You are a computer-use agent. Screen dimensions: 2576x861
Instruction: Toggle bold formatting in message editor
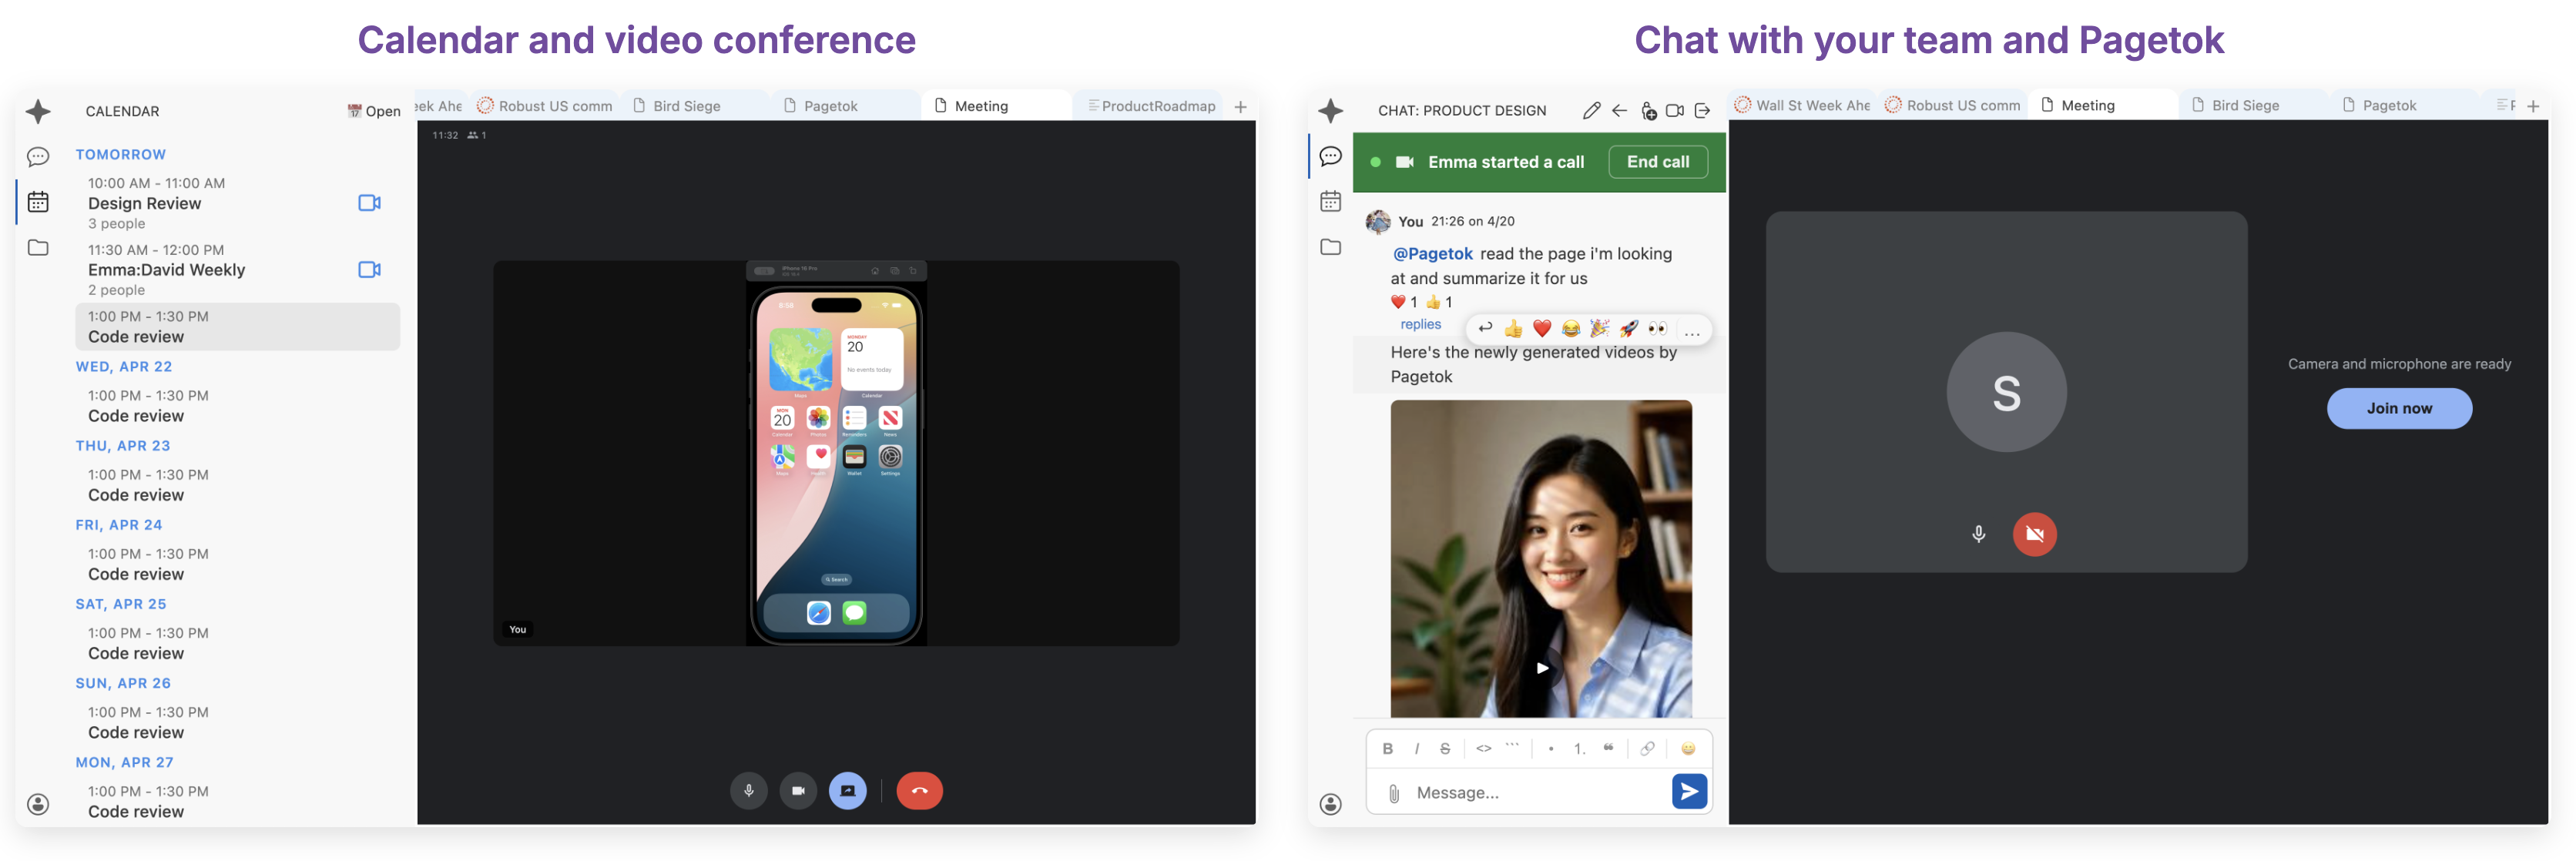[1387, 749]
